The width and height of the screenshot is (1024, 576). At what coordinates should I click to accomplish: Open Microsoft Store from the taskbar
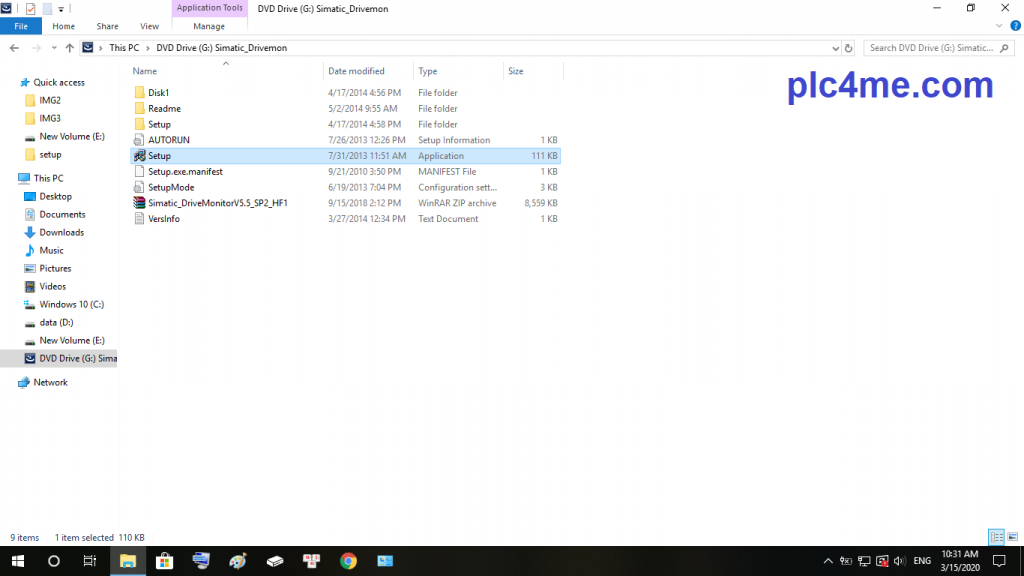click(x=165, y=561)
